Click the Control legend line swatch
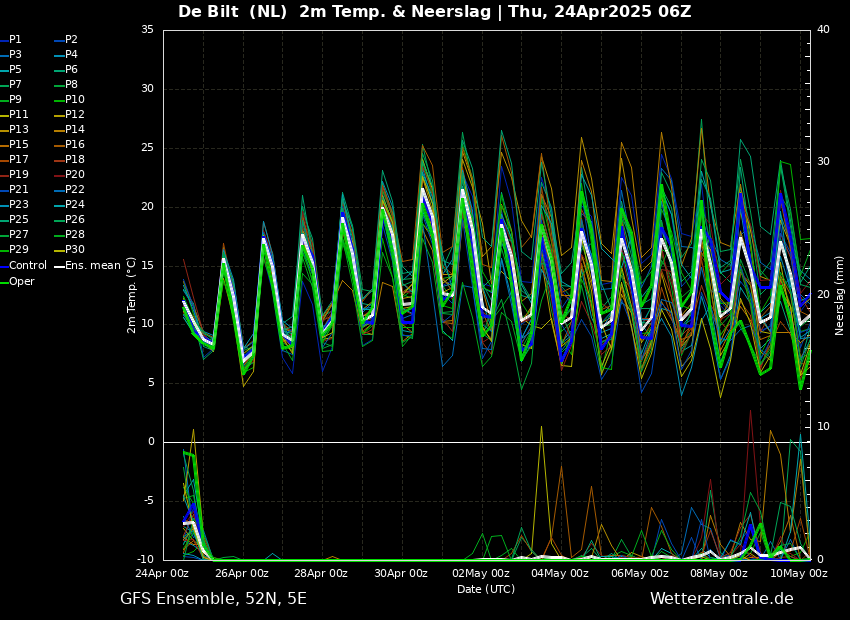 pyautogui.click(x=4, y=266)
